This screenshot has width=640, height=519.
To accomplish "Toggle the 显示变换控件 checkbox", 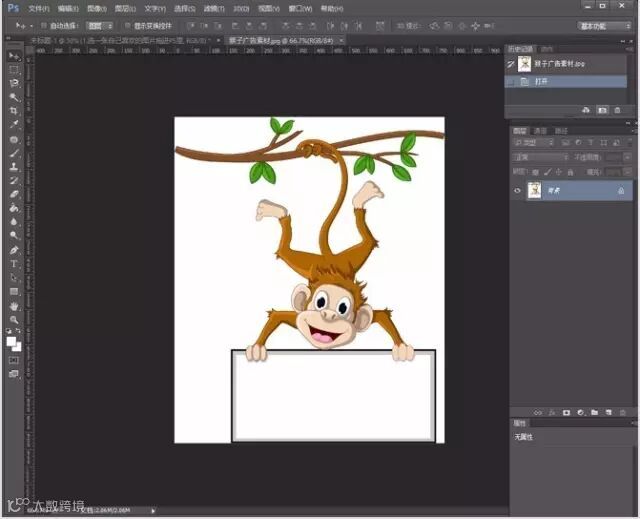I will pos(125,25).
